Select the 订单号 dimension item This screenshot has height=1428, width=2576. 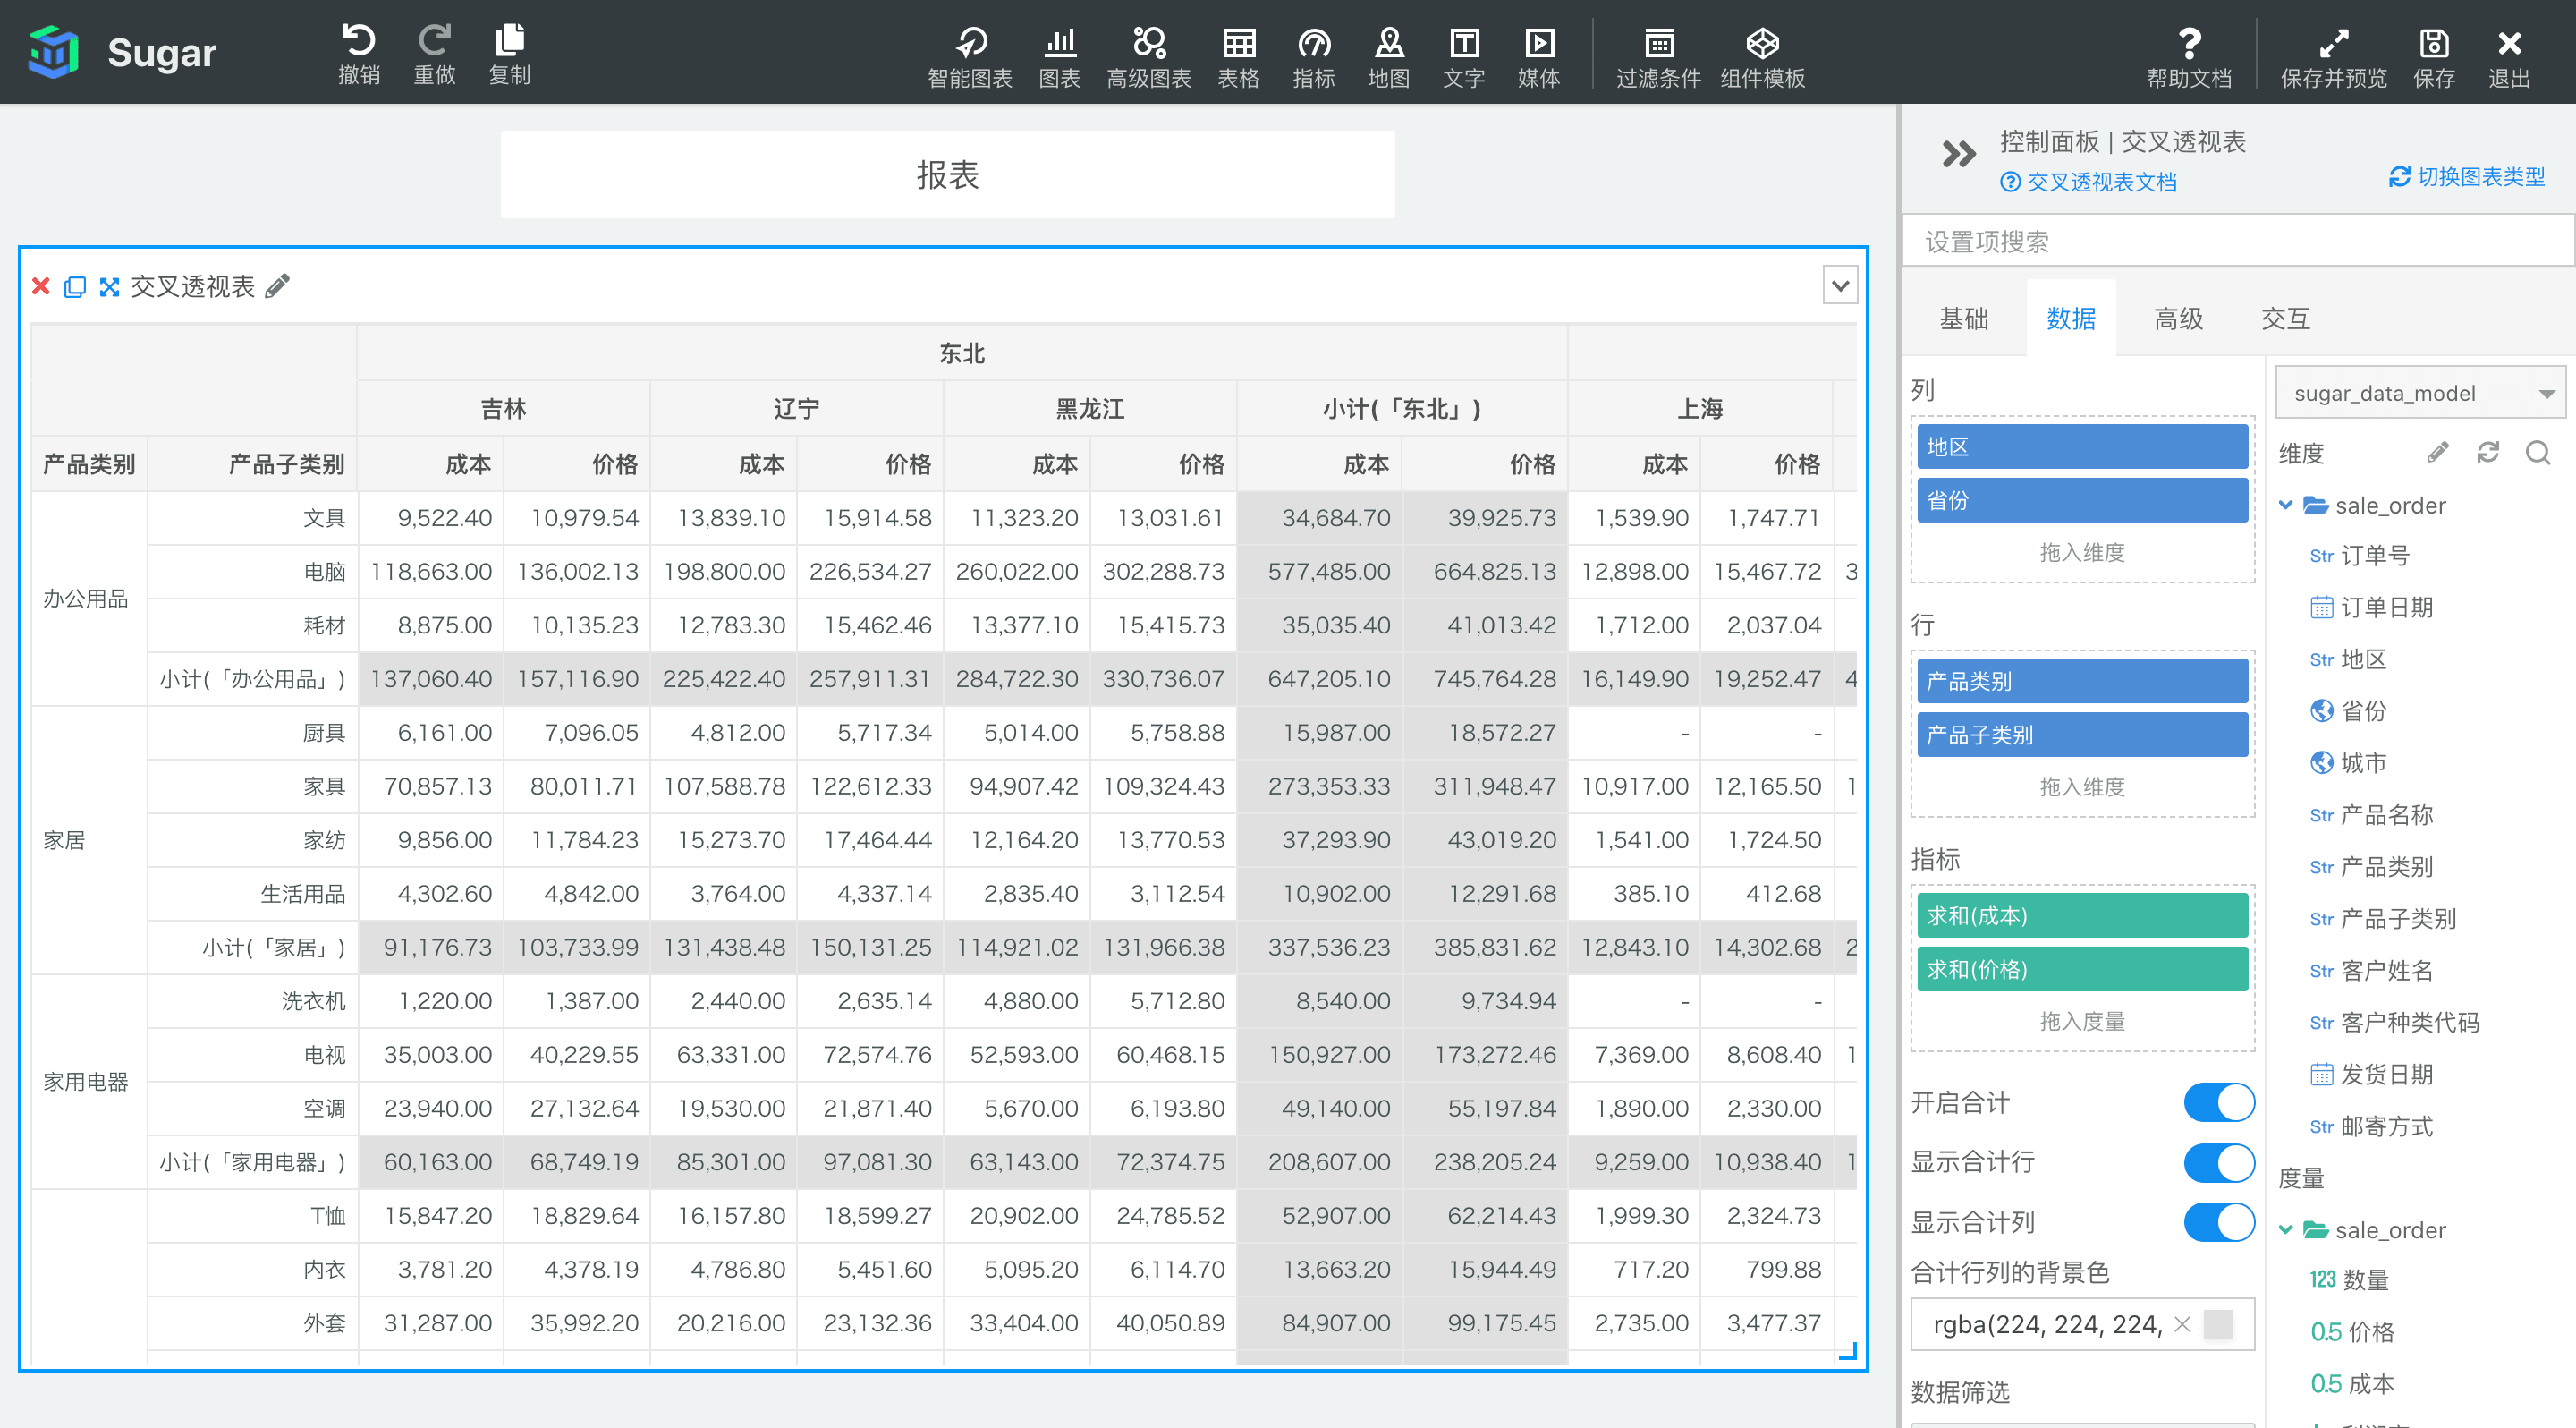2360,555
